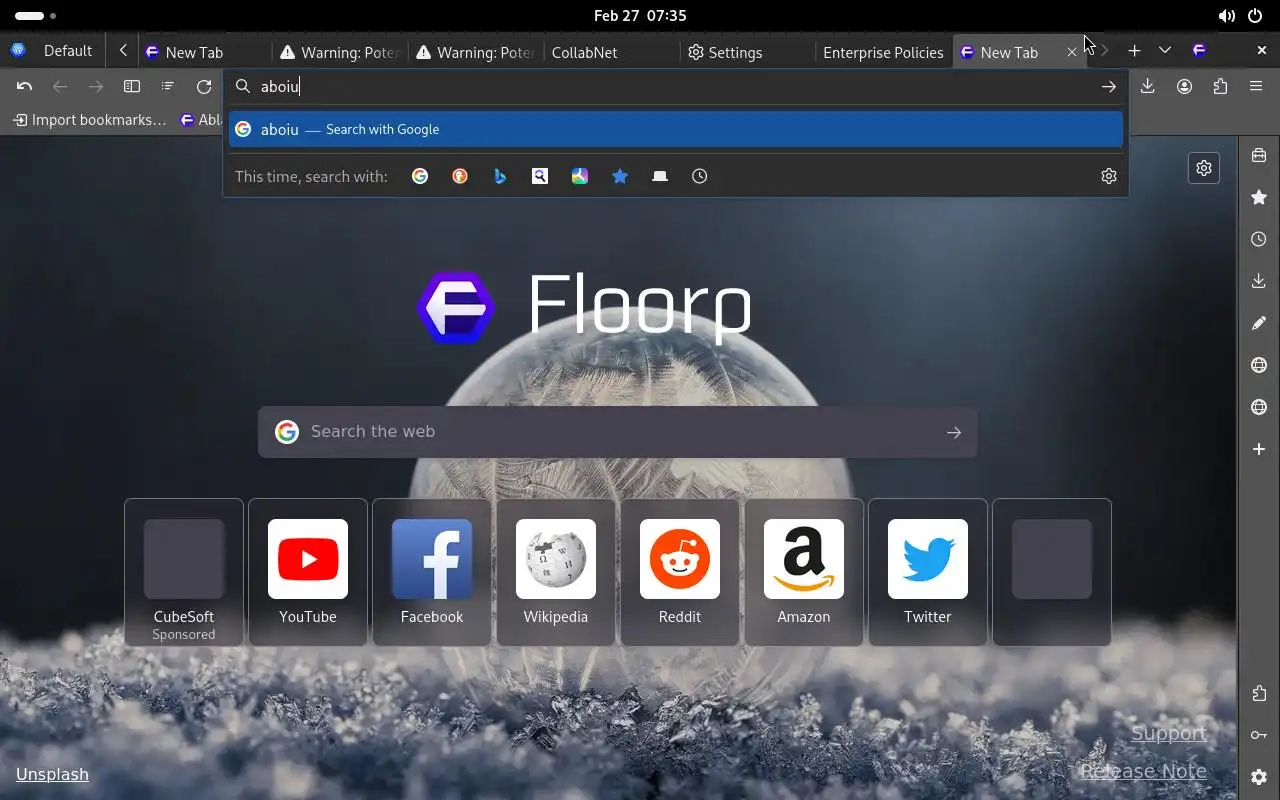Open search settings gear in the dropdown

click(x=1108, y=176)
